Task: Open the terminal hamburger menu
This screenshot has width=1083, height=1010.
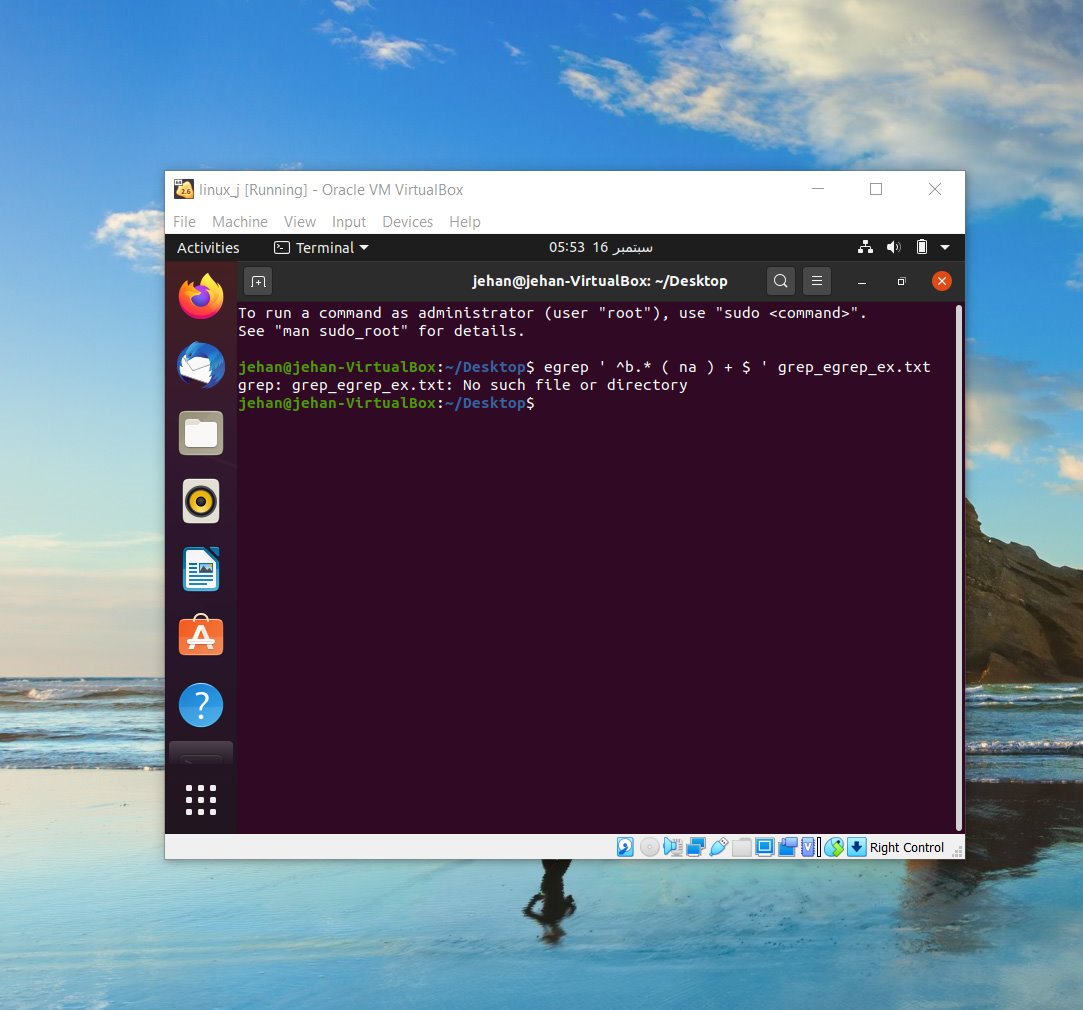Action: [817, 281]
